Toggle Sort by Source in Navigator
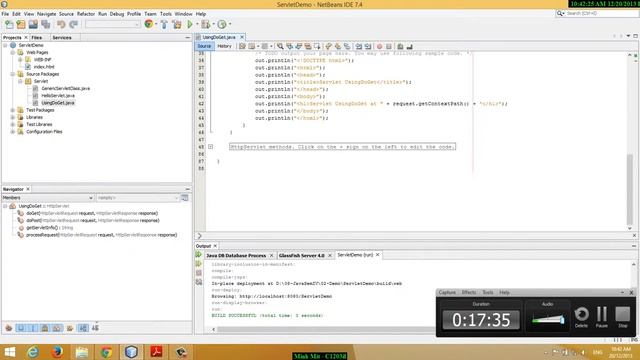The image size is (640, 360). point(95,328)
